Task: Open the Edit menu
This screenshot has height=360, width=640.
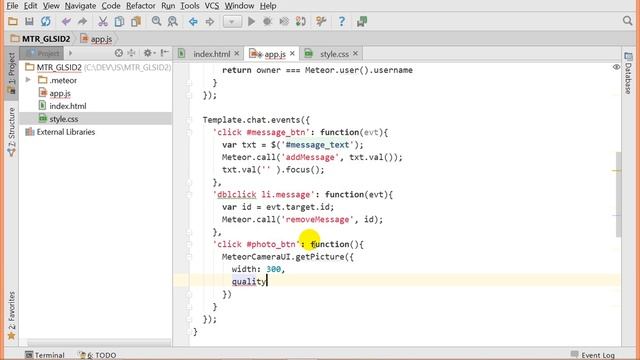Action: click(30, 6)
